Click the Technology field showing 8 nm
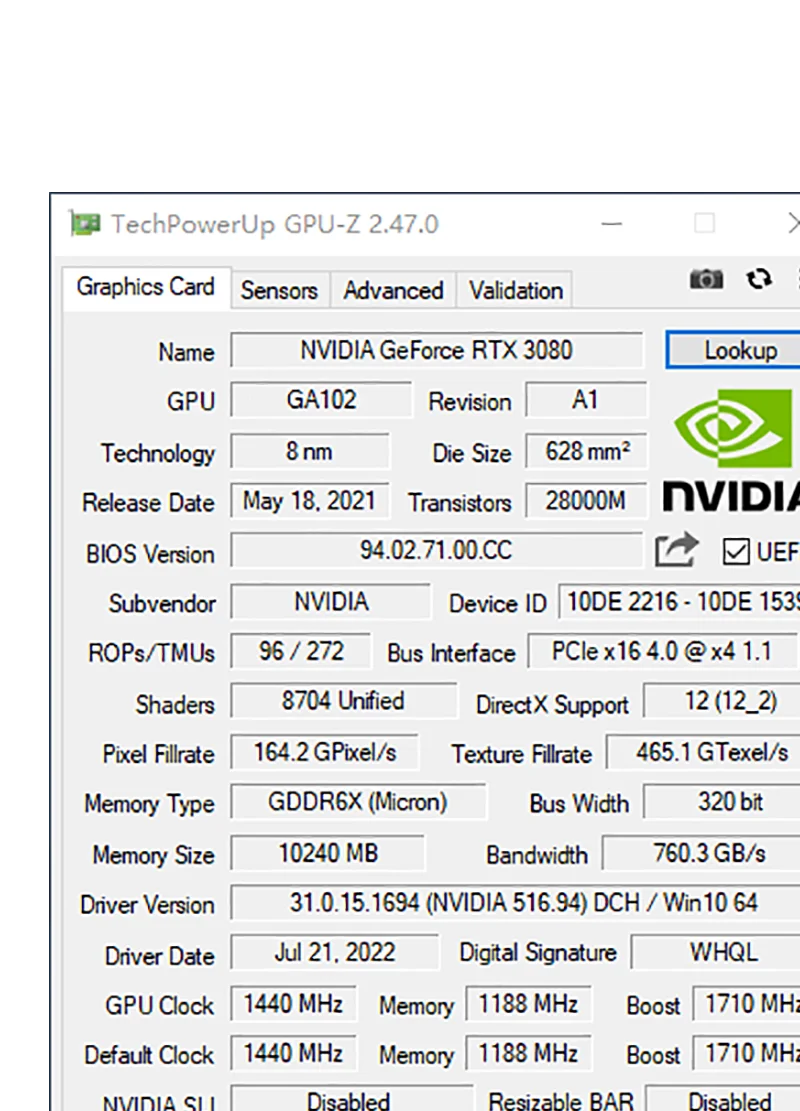This screenshot has width=800, height=1111. coord(310,451)
